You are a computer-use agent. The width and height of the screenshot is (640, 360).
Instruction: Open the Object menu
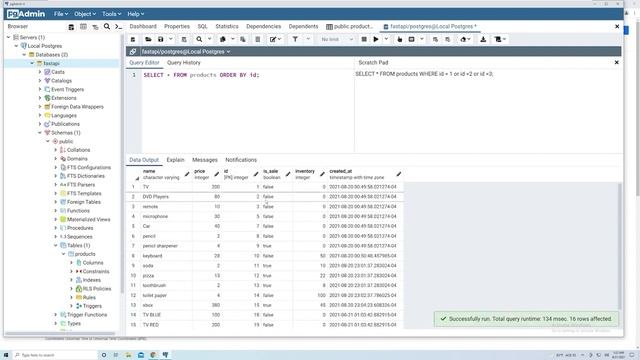coord(85,14)
